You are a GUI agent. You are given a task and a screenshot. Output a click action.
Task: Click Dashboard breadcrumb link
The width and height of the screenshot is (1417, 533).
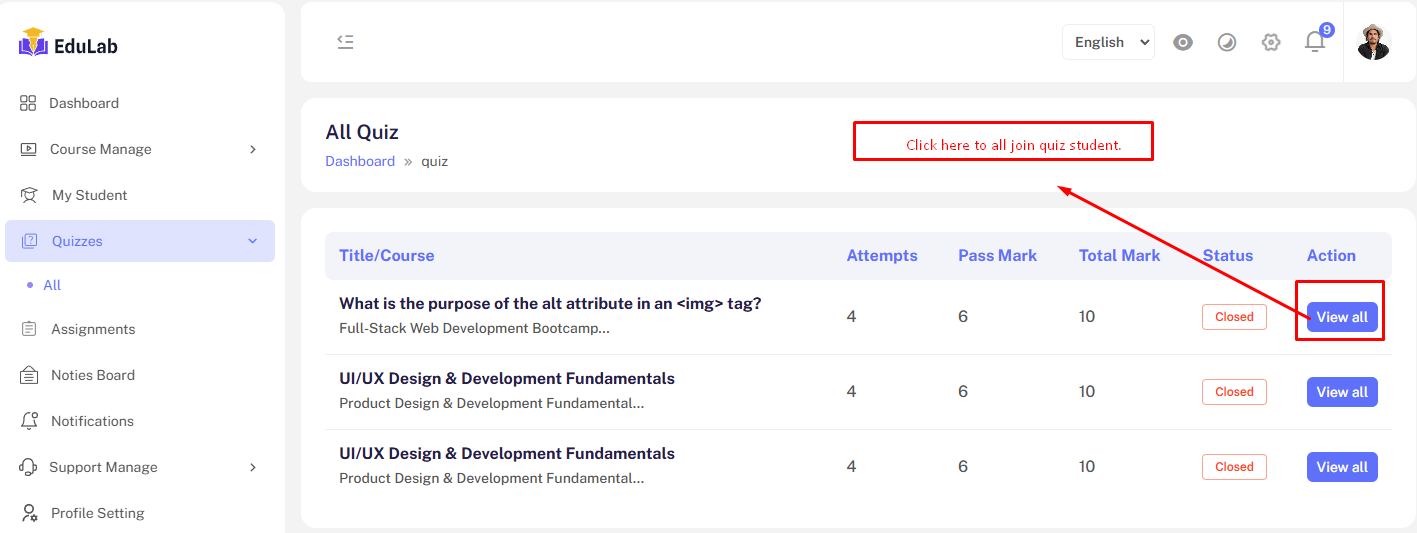[x=360, y=161]
